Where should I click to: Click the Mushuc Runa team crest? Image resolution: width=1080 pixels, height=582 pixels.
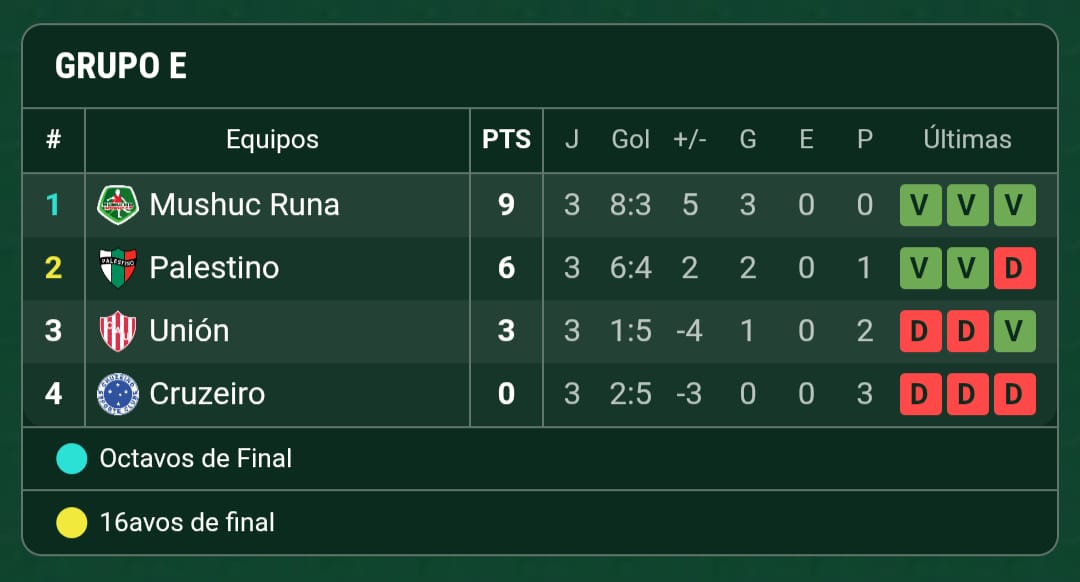[118, 205]
